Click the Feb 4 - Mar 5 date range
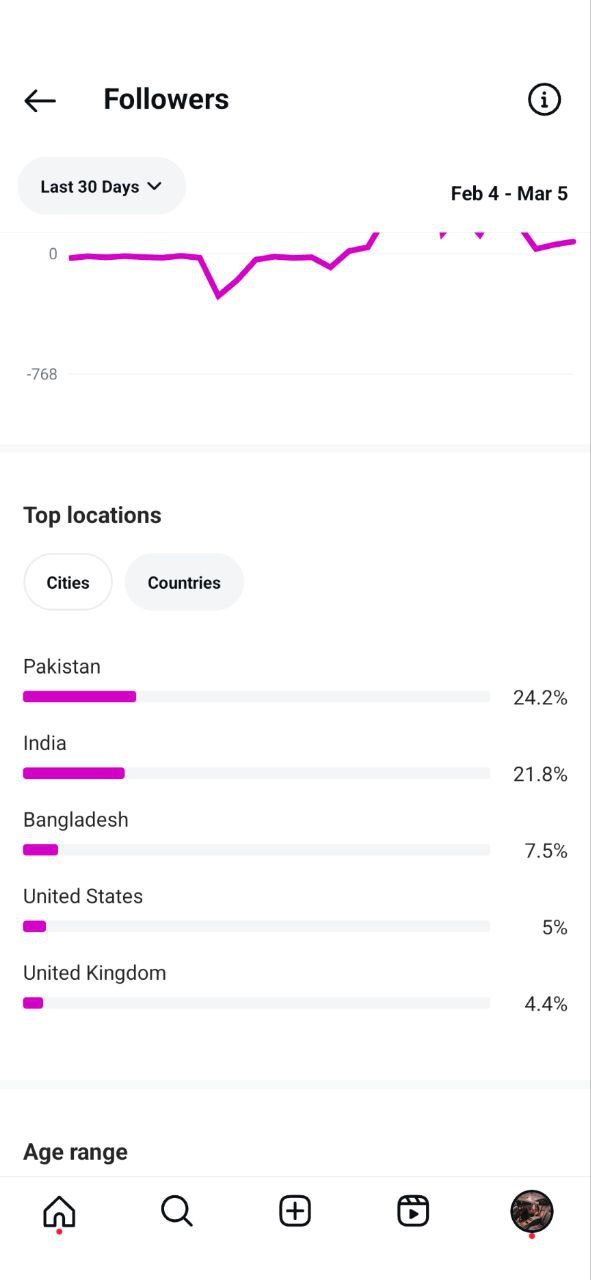The width and height of the screenshot is (591, 1280). (x=509, y=194)
